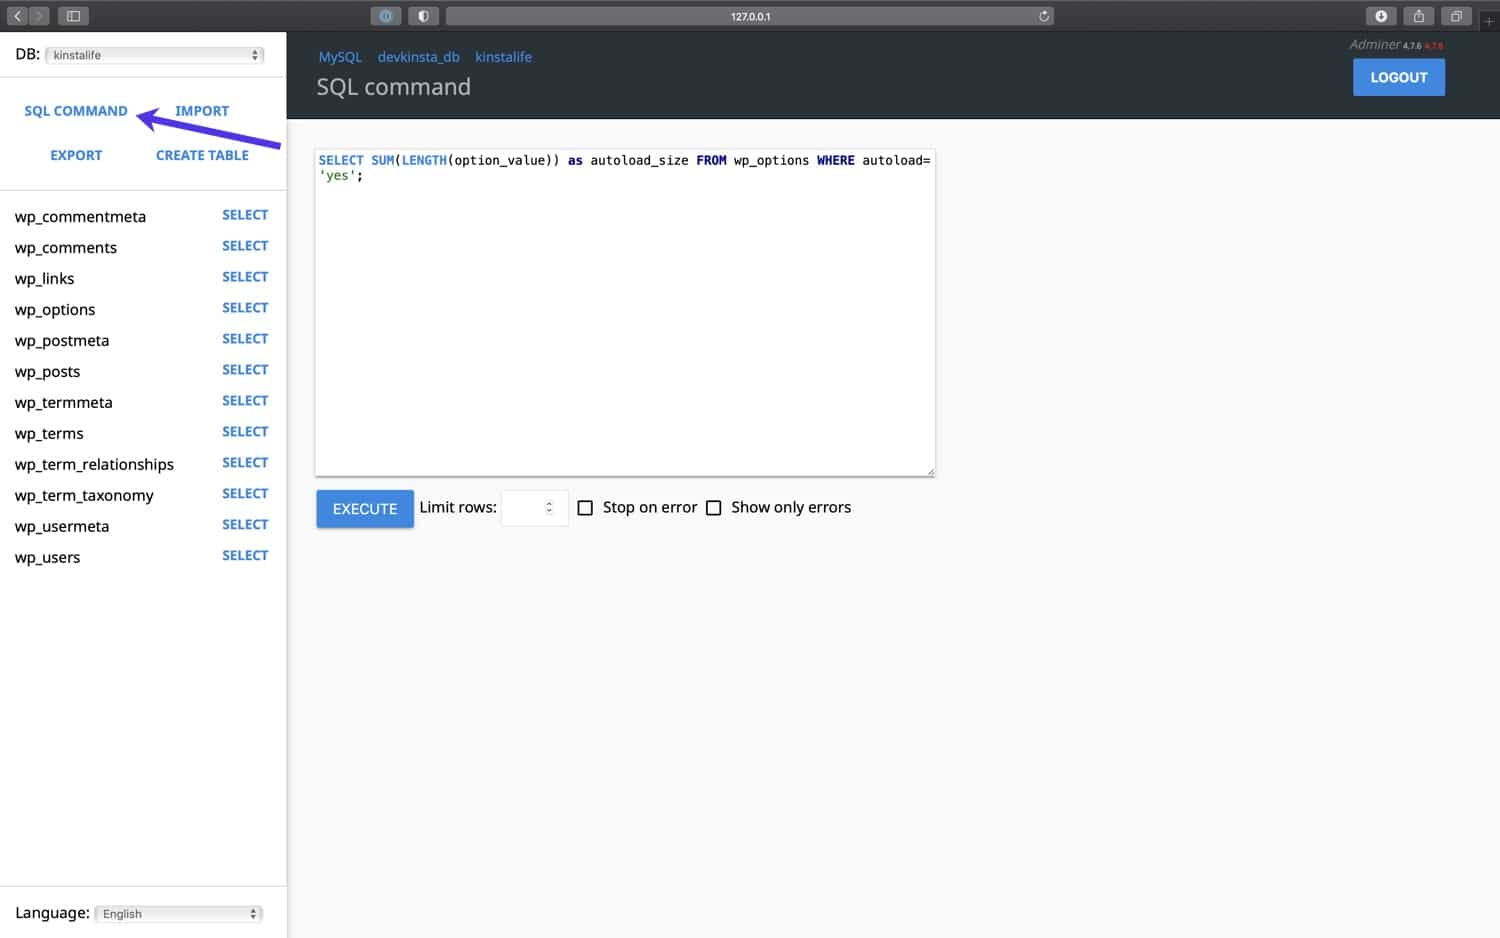
Task: Reload the page from the address bar
Action: point(1043,15)
